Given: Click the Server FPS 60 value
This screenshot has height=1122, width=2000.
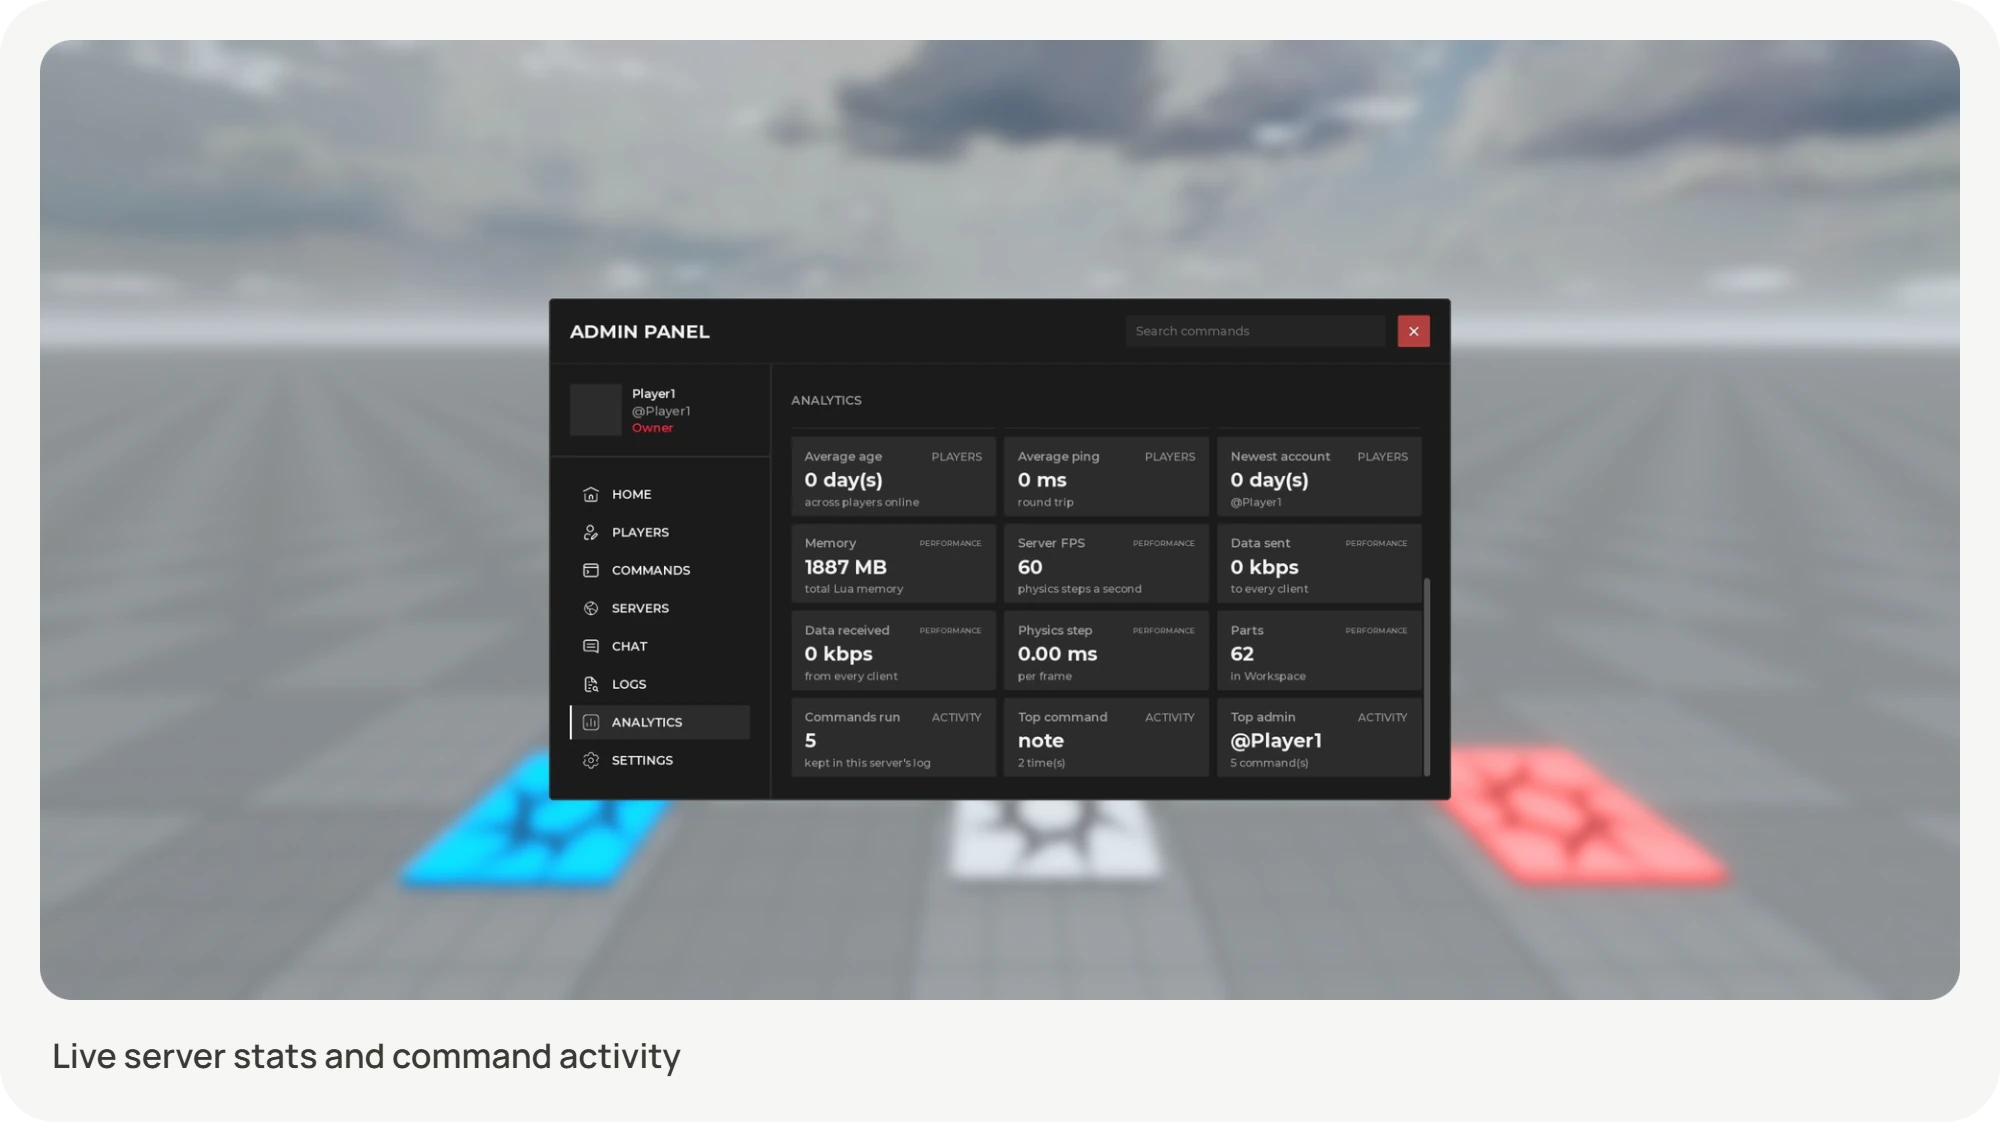Looking at the screenshot, I should 1030,567.
